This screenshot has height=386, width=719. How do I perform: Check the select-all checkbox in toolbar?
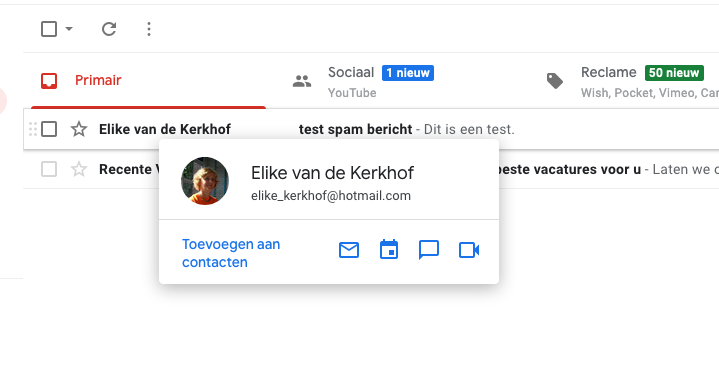[49, 29]
